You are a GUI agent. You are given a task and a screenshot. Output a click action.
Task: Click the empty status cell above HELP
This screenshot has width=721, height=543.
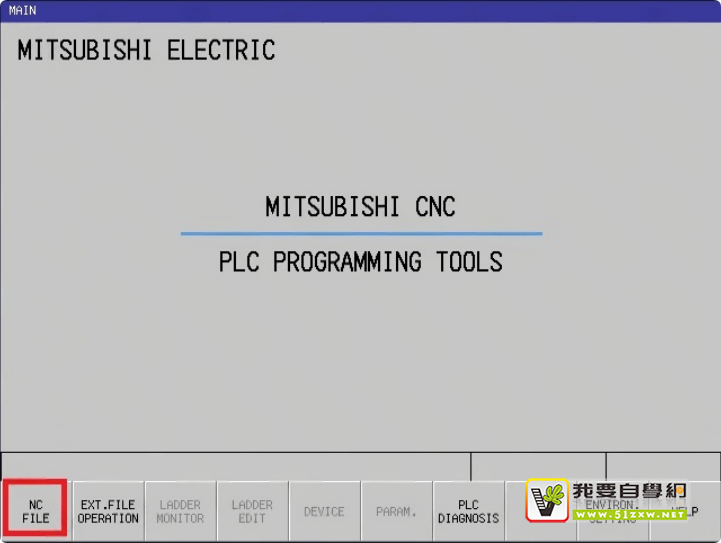point(662,465)
